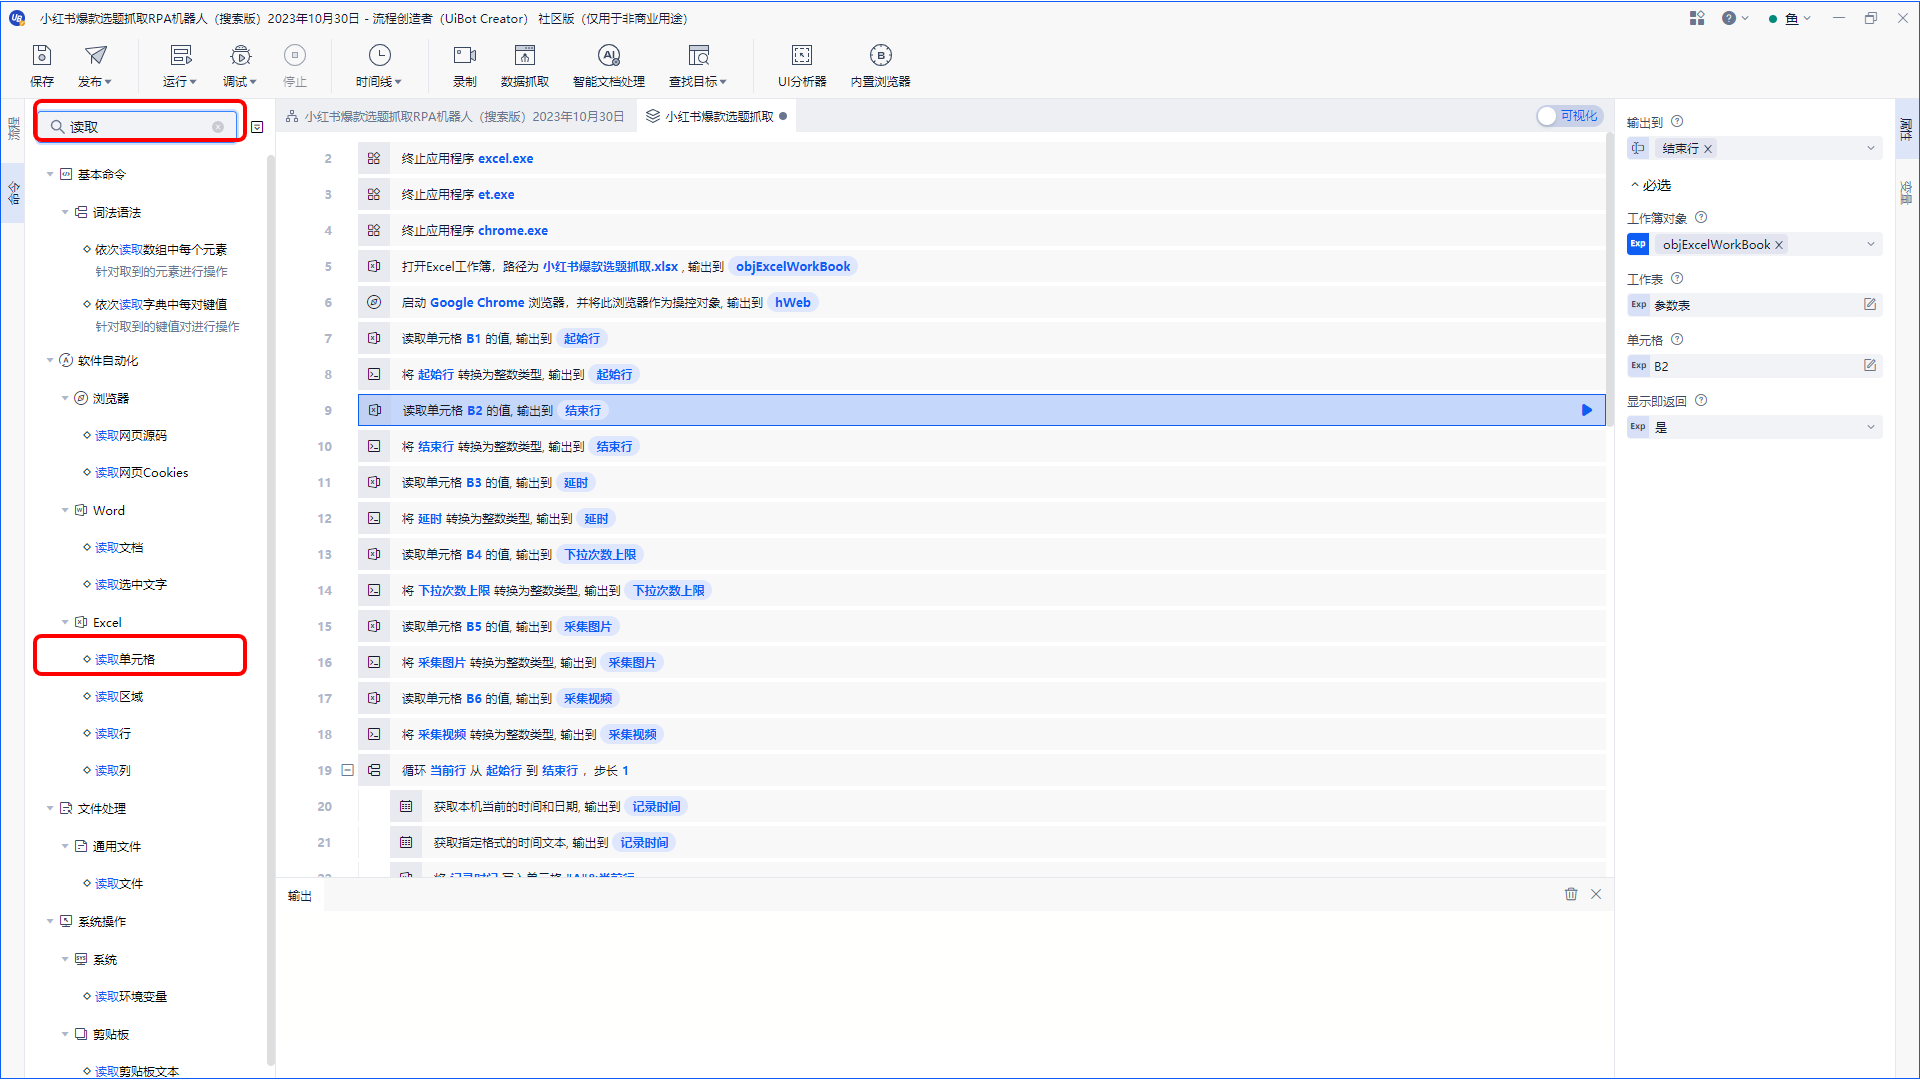Image resolution: width=1920 pixels, height=1080 pixels.
Task: Close the 输出 output panel
Action: (x=1596, y=894)
